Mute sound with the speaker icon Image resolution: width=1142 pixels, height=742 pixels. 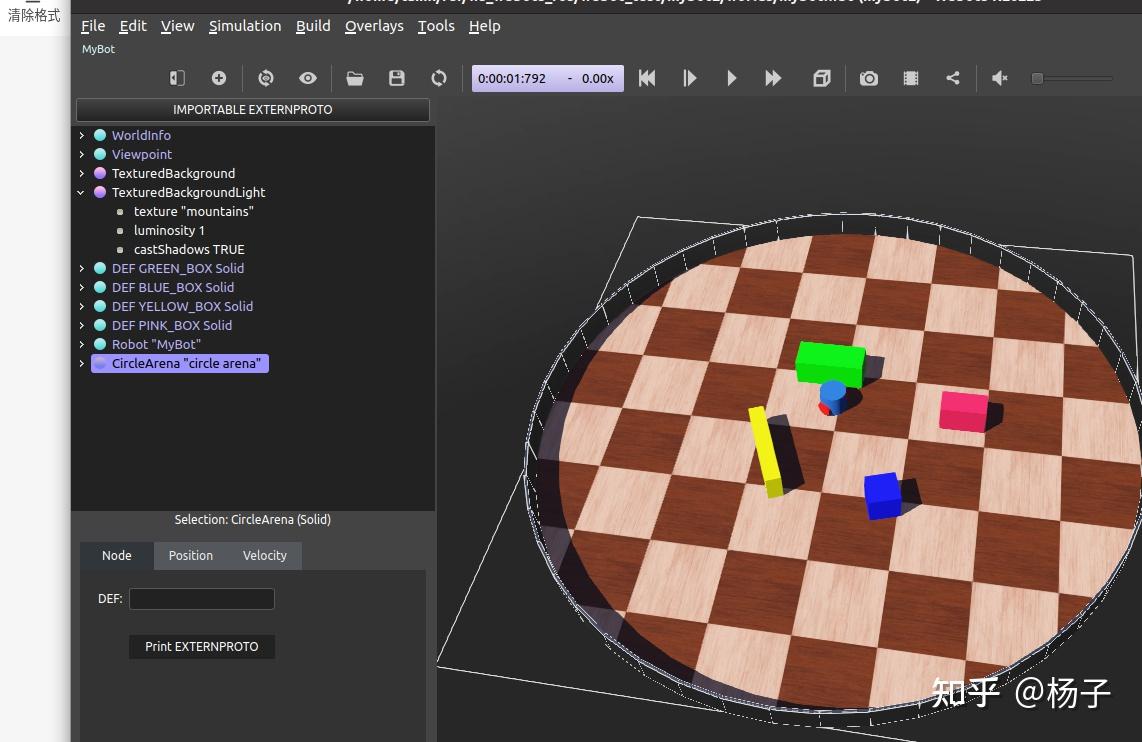[x=999, y=78]
